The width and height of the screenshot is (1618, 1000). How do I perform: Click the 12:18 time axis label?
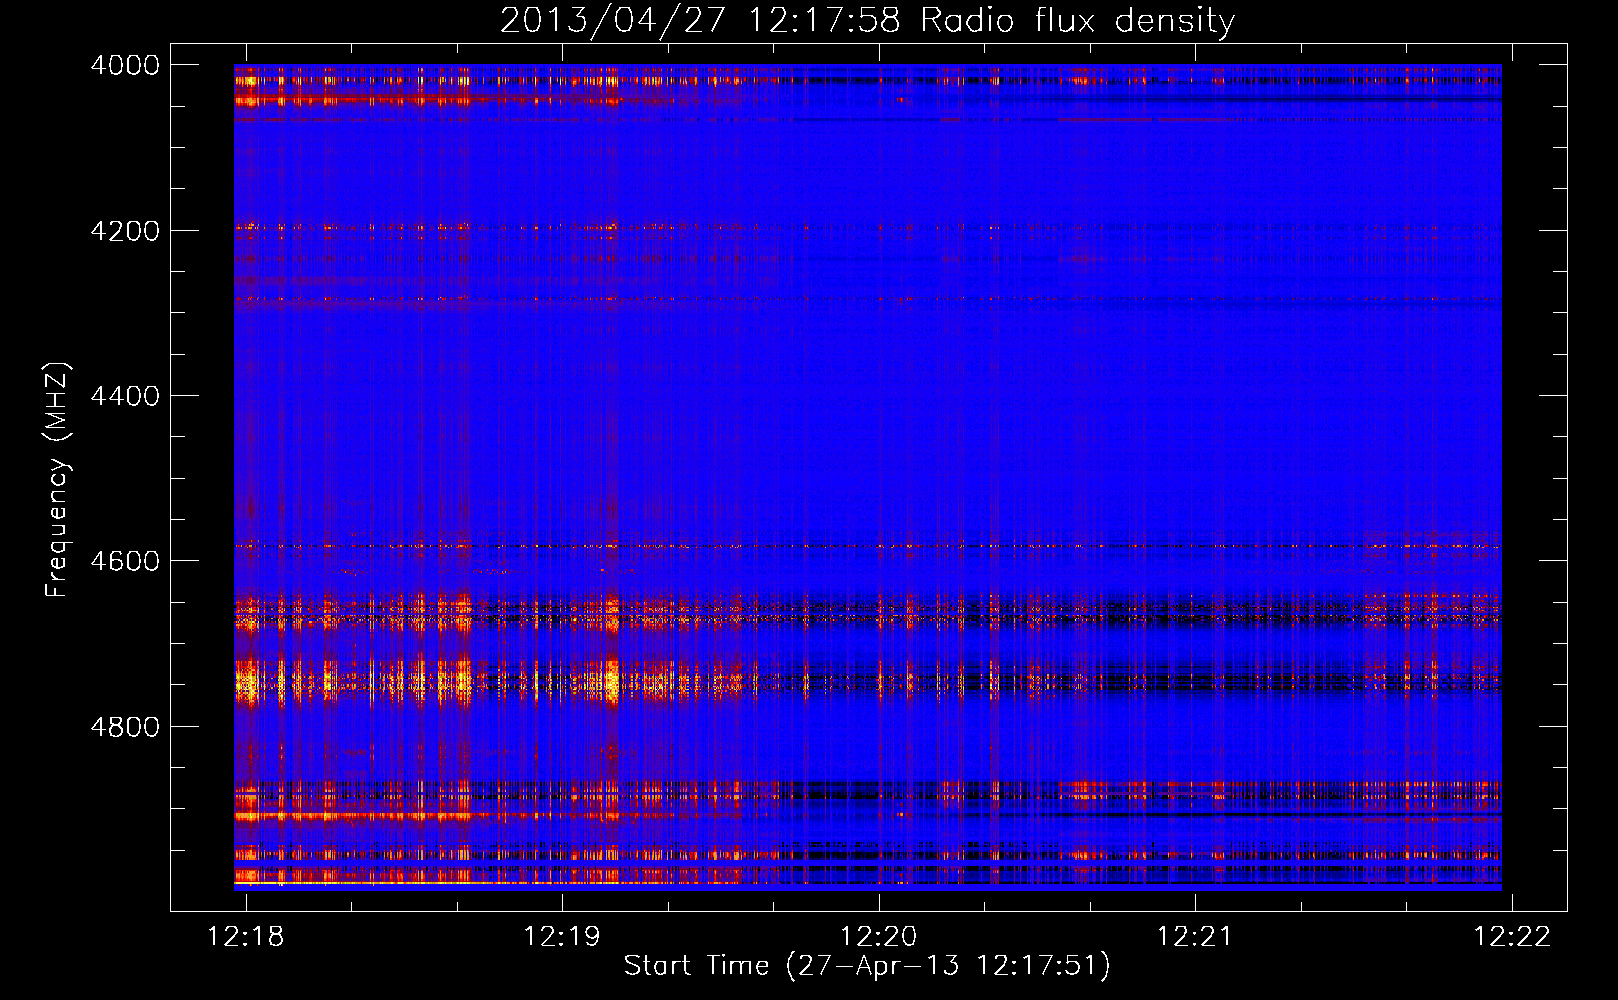tap(245, 936)
